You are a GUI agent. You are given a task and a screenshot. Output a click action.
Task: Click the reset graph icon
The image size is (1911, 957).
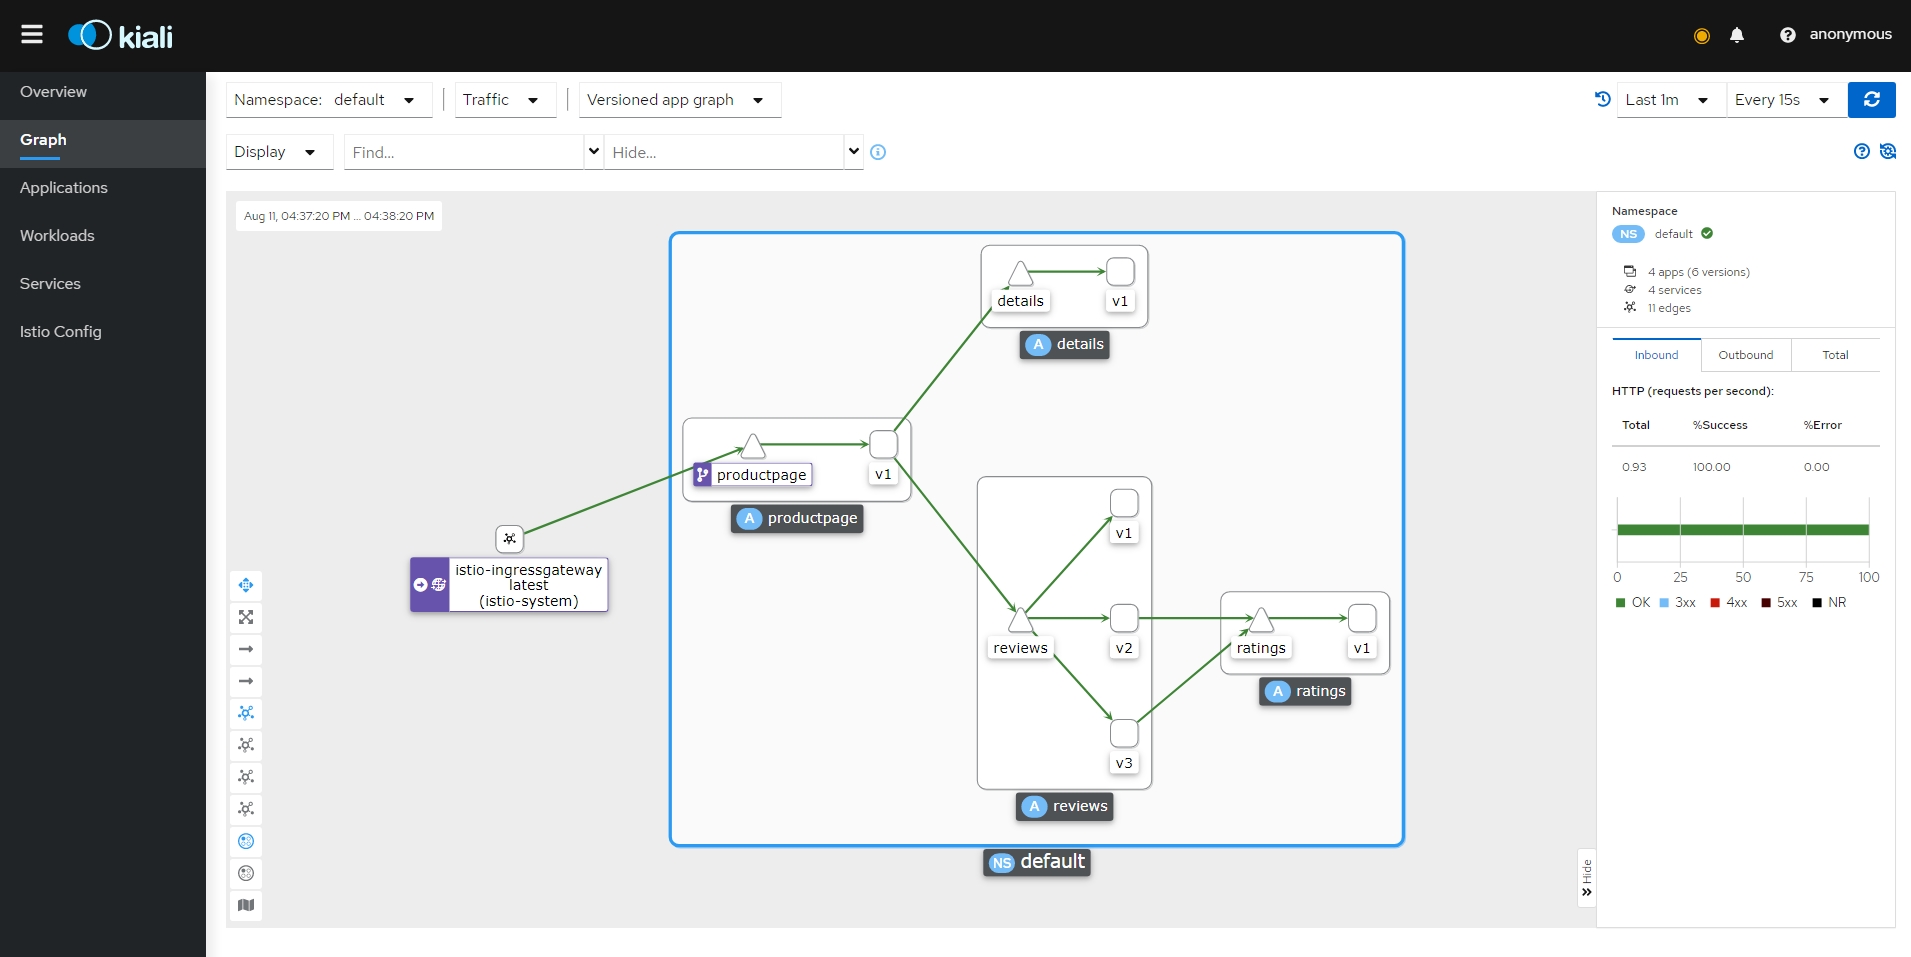tap(1887, 151)
